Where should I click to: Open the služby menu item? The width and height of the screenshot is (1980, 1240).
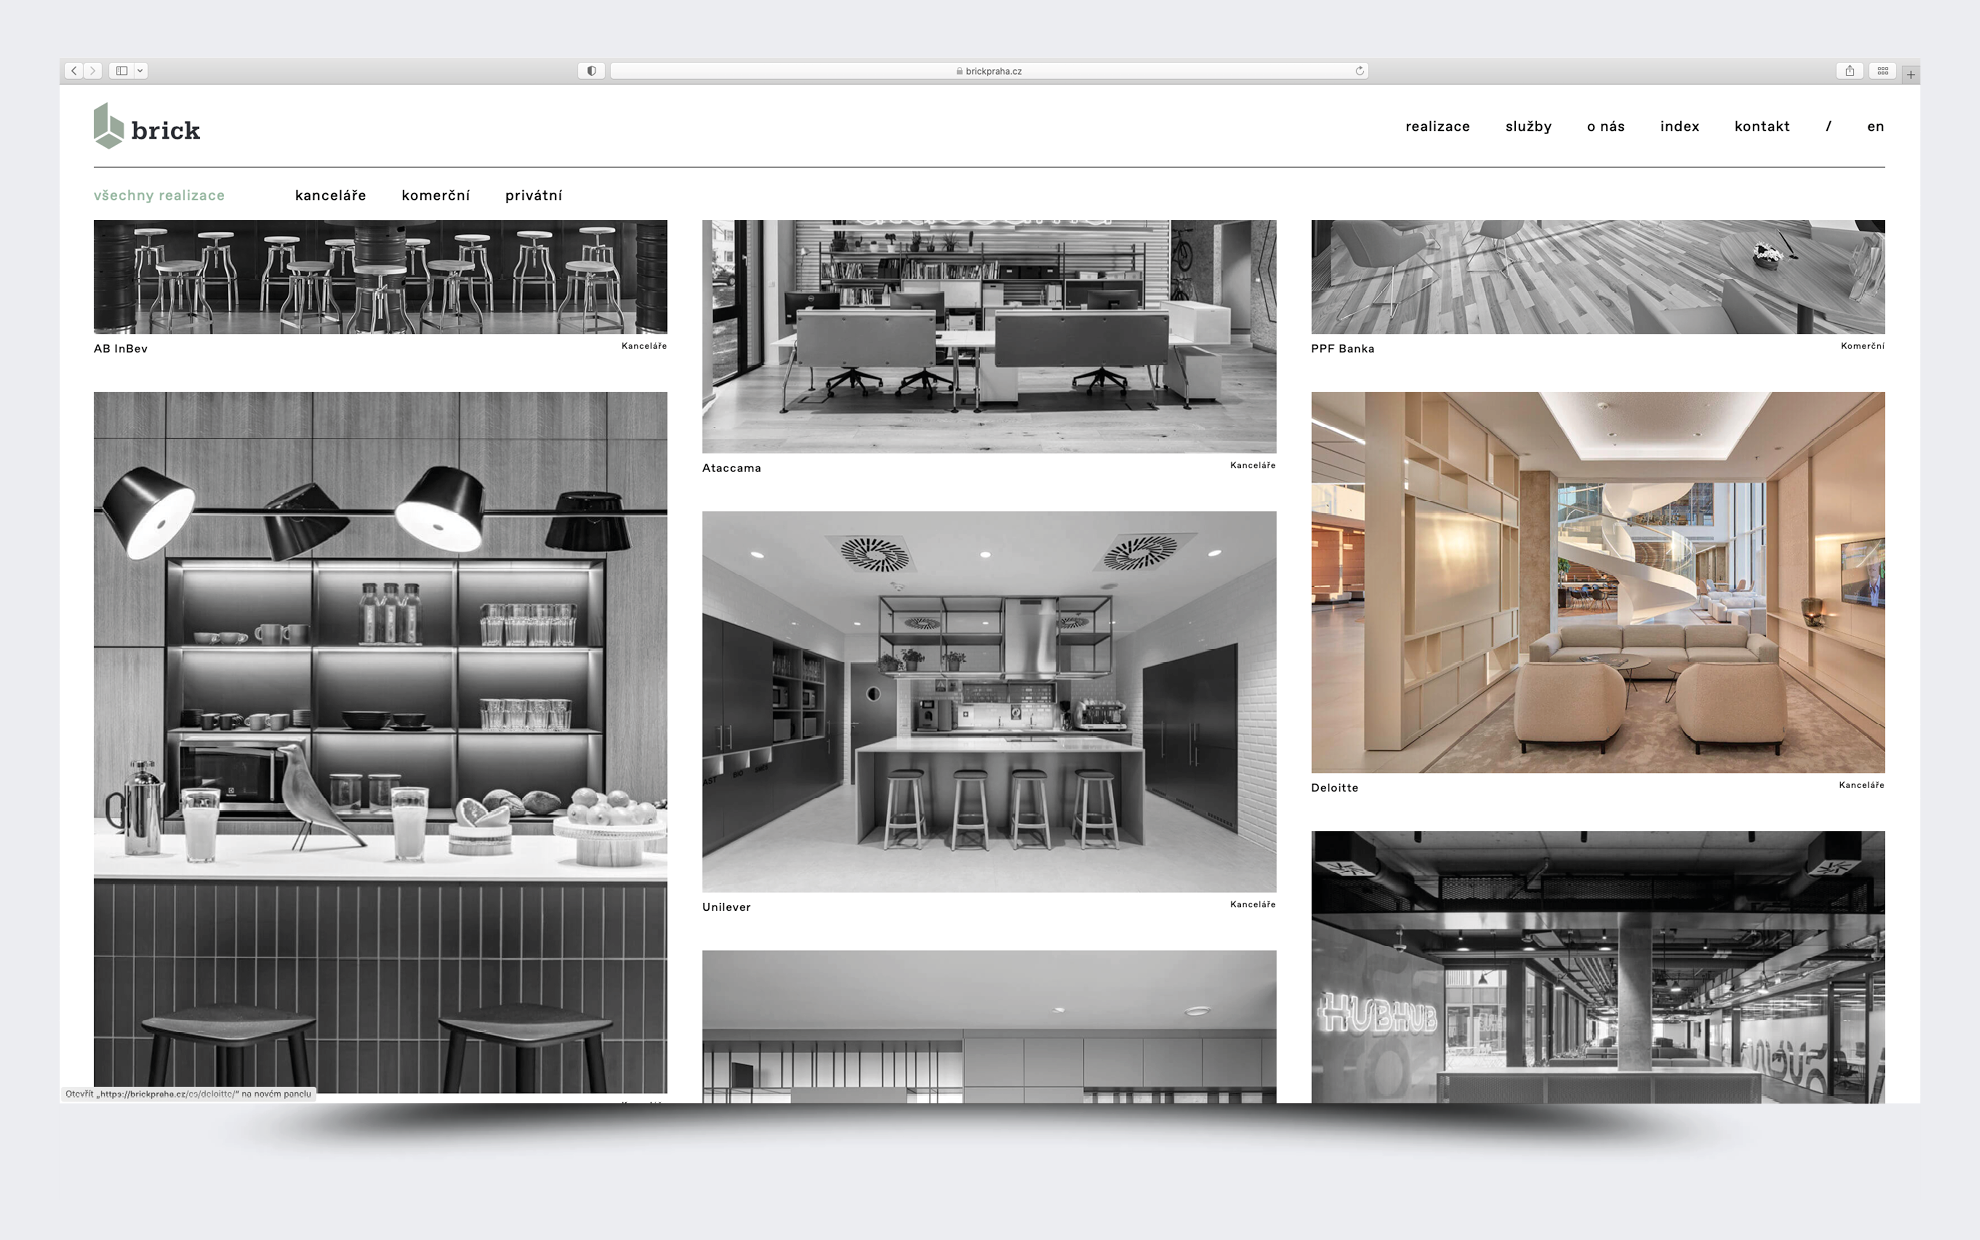click(x=1528, y=127)
